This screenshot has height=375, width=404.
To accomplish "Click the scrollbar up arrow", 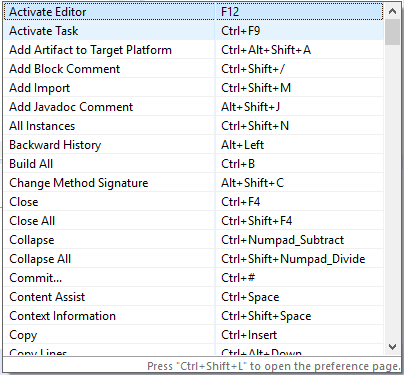I will click(x=392, y=11).
